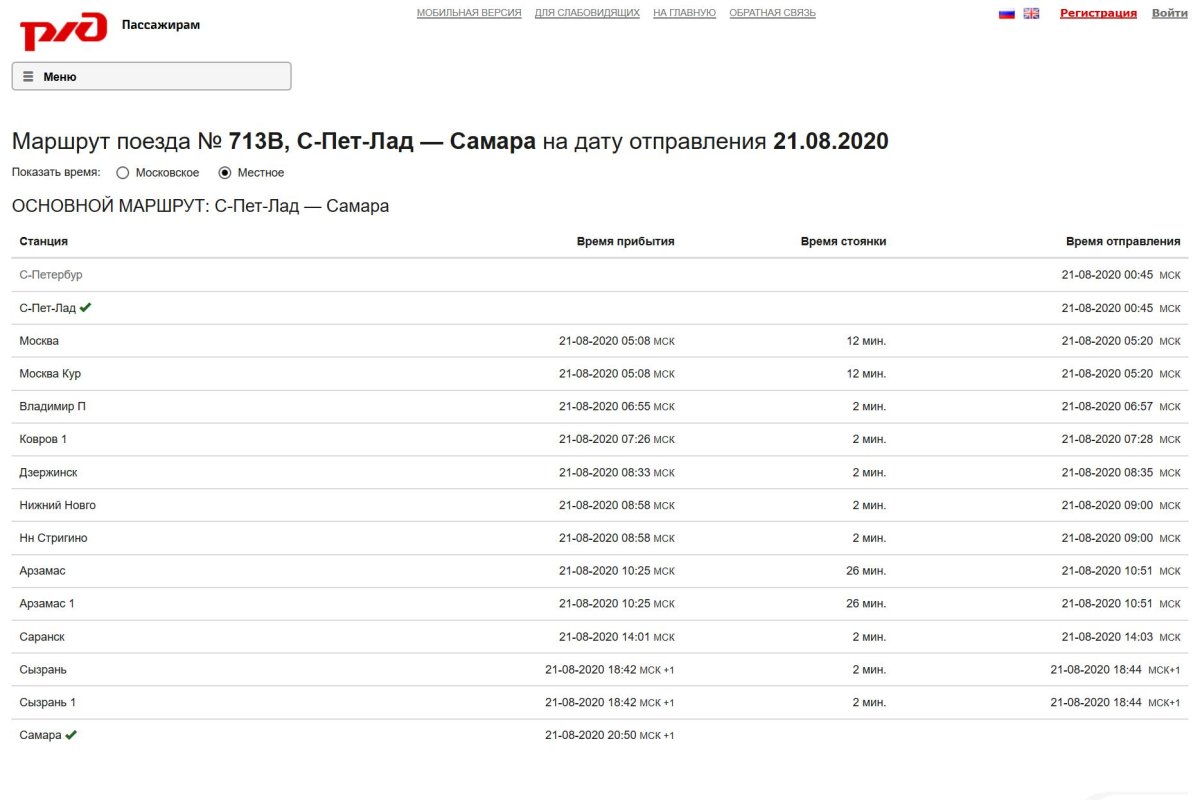Click green checkmark next to С-Пет-Лад
1200x800 pixels.
coord(86,307)
